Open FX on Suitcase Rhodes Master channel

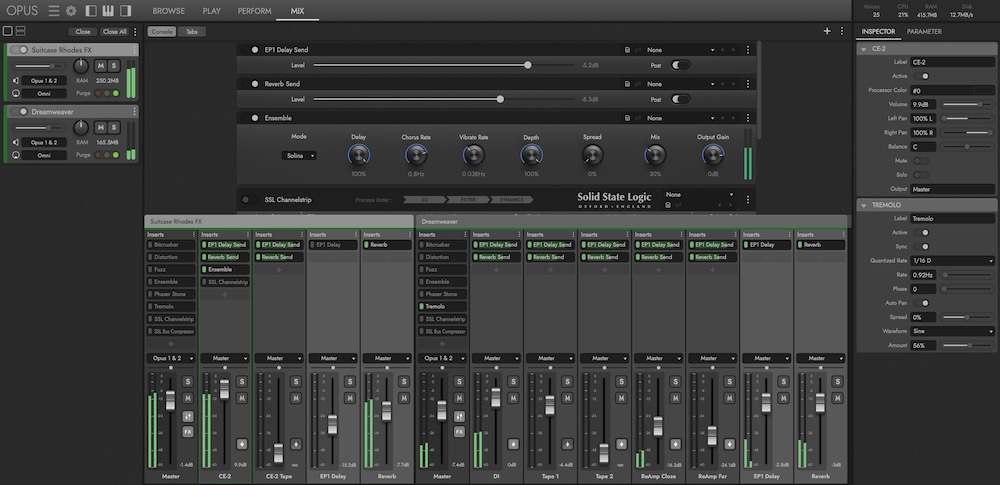click(188, 432)
